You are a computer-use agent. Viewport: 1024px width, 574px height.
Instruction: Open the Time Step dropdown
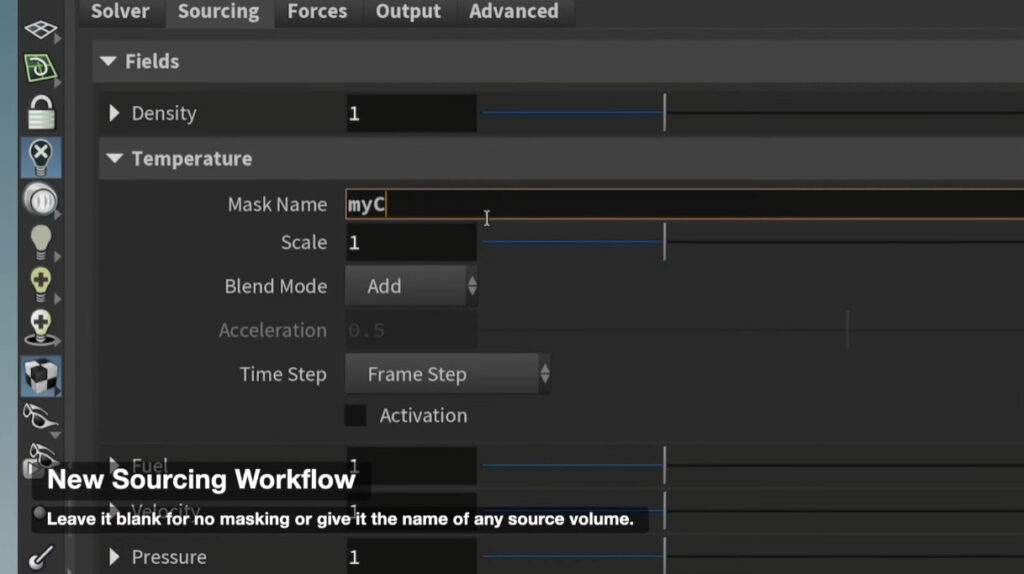(x=447, y=375)
